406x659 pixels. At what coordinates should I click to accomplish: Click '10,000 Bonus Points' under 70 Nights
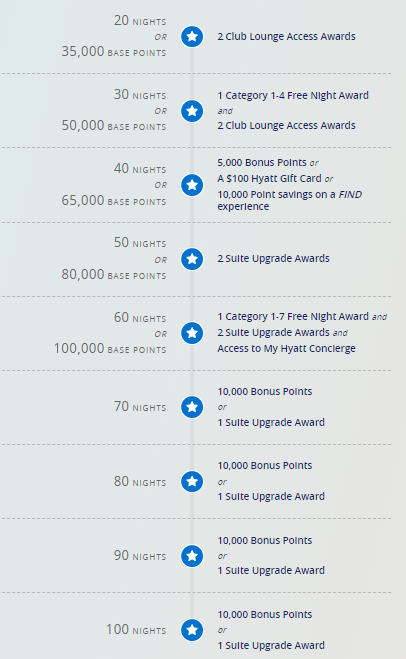(x=265, y=392)
